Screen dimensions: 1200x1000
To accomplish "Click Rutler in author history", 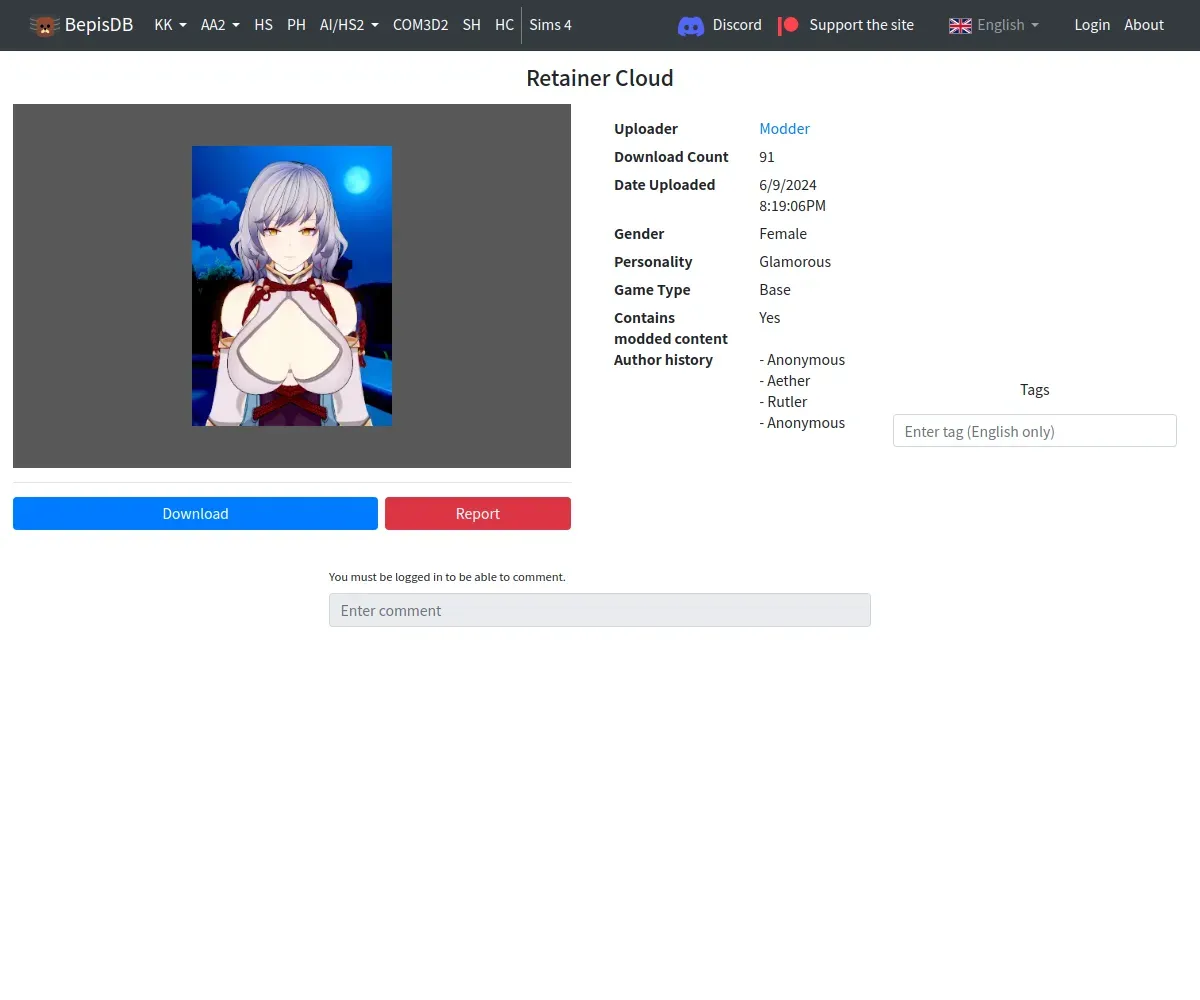I will pos(787,402).
